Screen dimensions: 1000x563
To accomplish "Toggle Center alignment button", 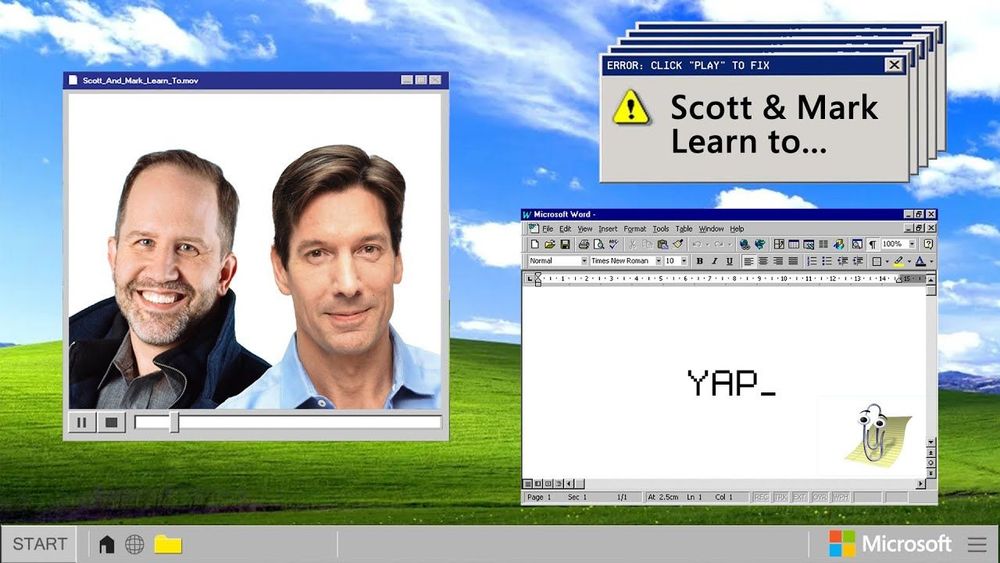I will click(x=763, y=261).
